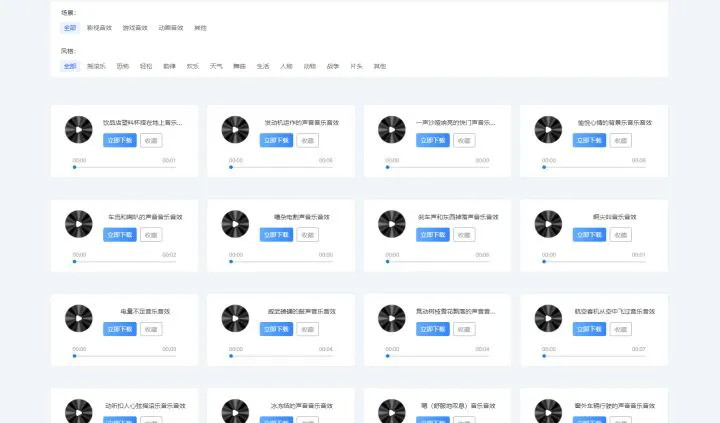Filter style by 天气
The height and width of the screenshot is (423, 720).
point(216,66)
